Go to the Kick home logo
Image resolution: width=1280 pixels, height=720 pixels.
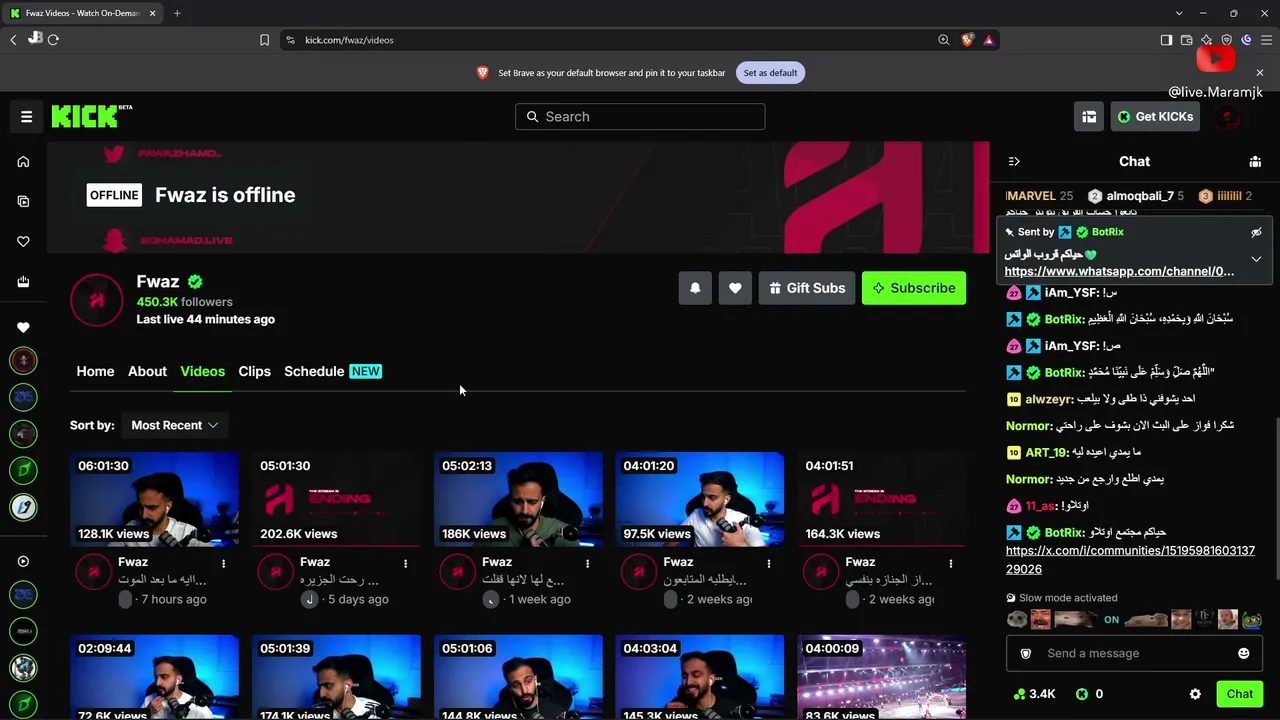91,116
